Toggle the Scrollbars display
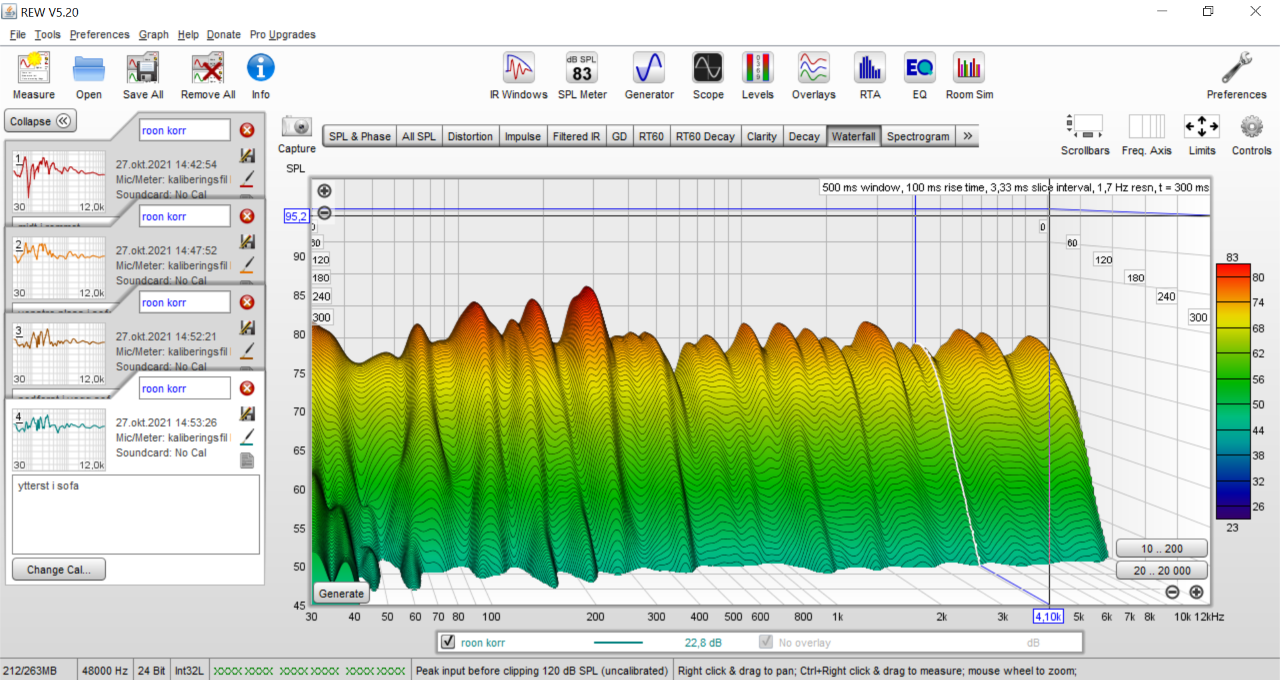The height and width of the screenshot is (680, 1280). [x=1085, y=128]
